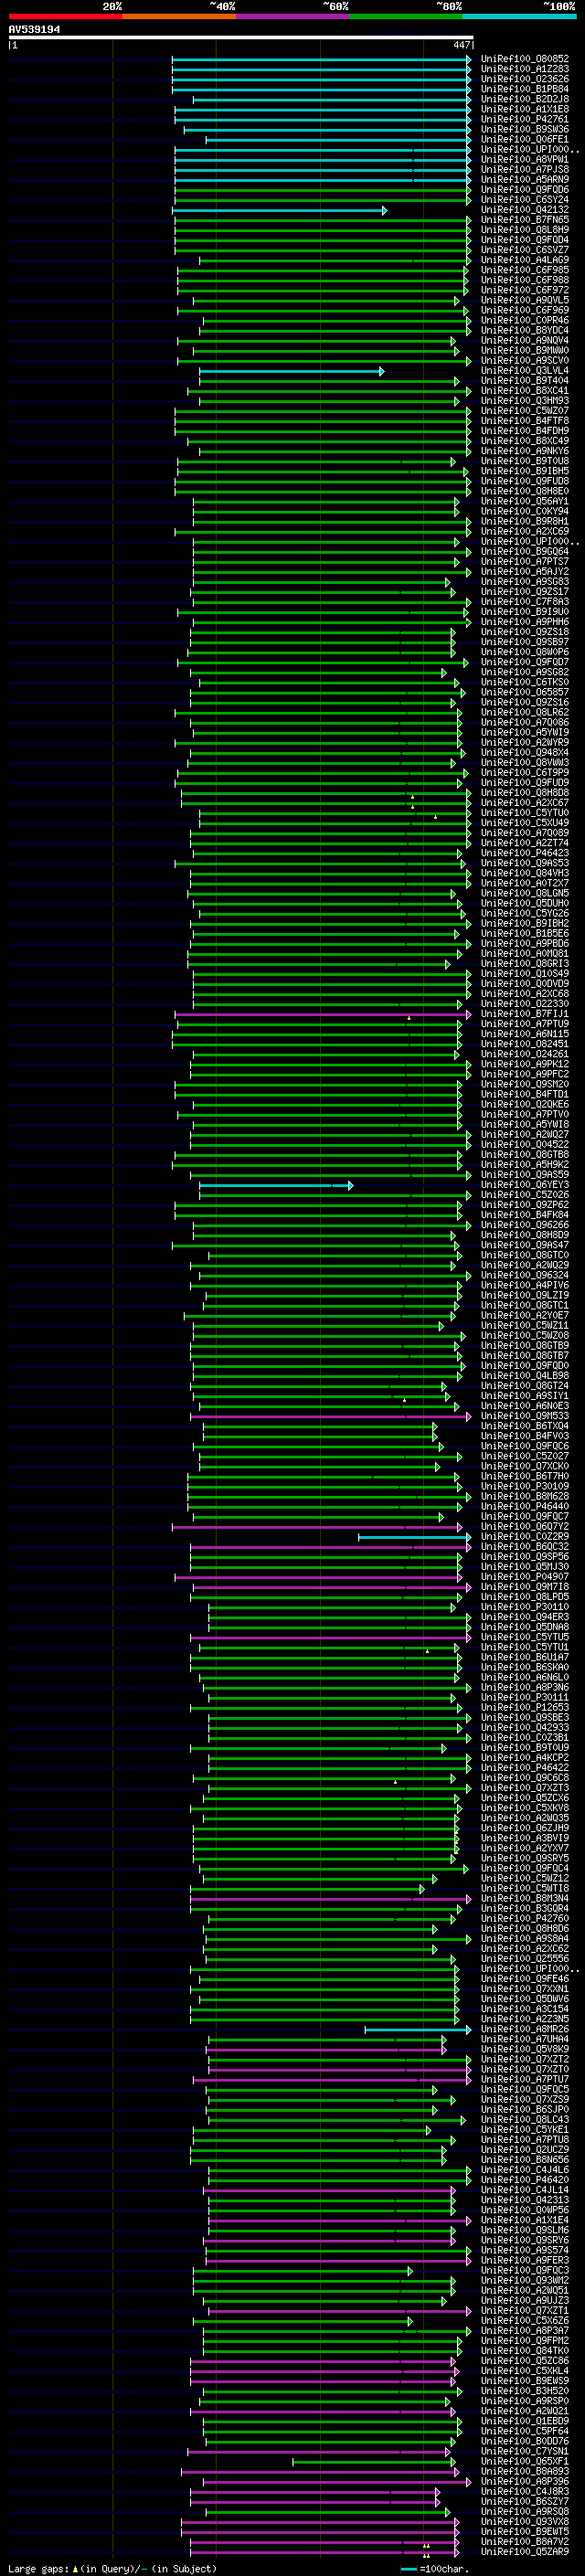Select hit UniRef100_A8P3A7
This screenshot has width=585, height=2576.
point(525,2331)
